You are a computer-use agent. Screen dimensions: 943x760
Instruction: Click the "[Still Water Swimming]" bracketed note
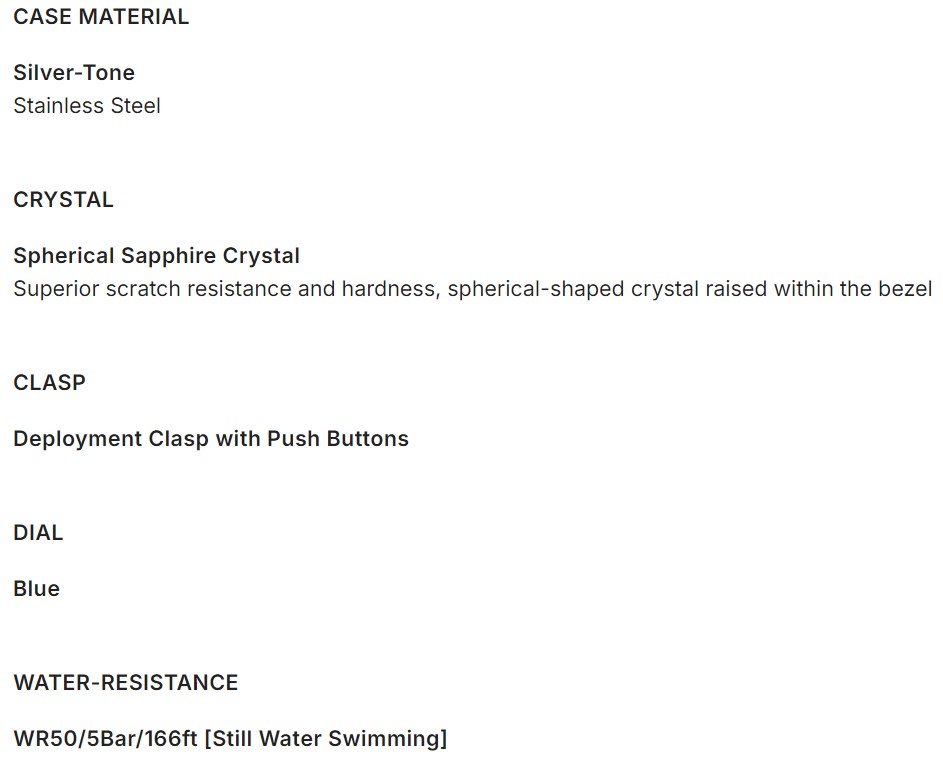point(325,739)
